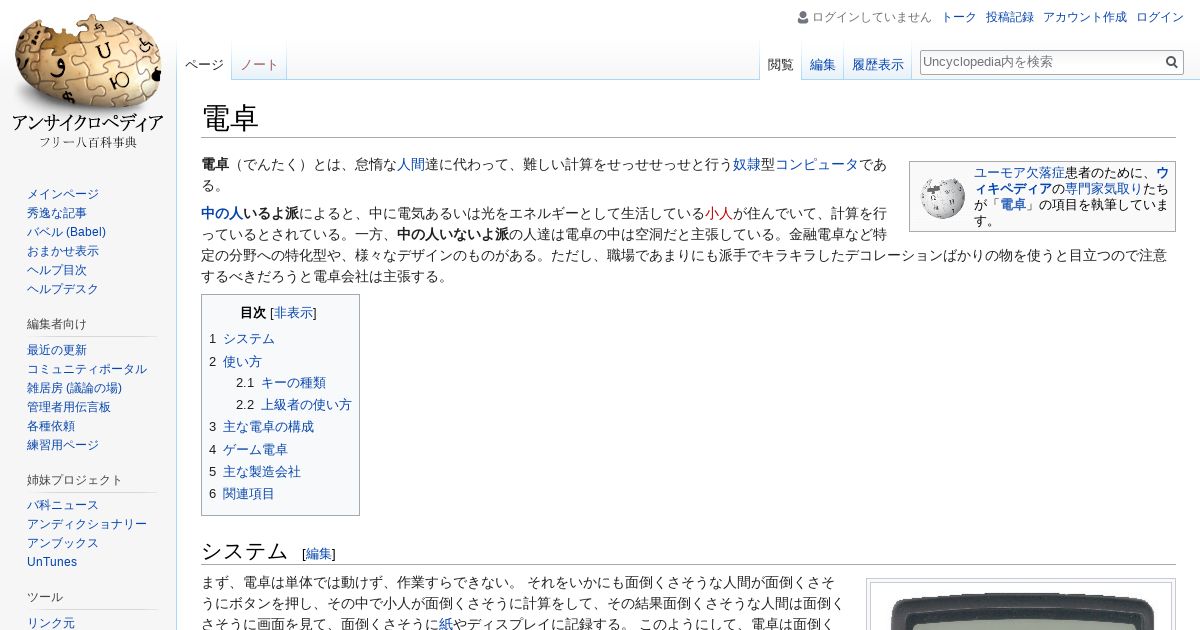Open ユーモア欠落症 link in notice box

point(1019,172)
